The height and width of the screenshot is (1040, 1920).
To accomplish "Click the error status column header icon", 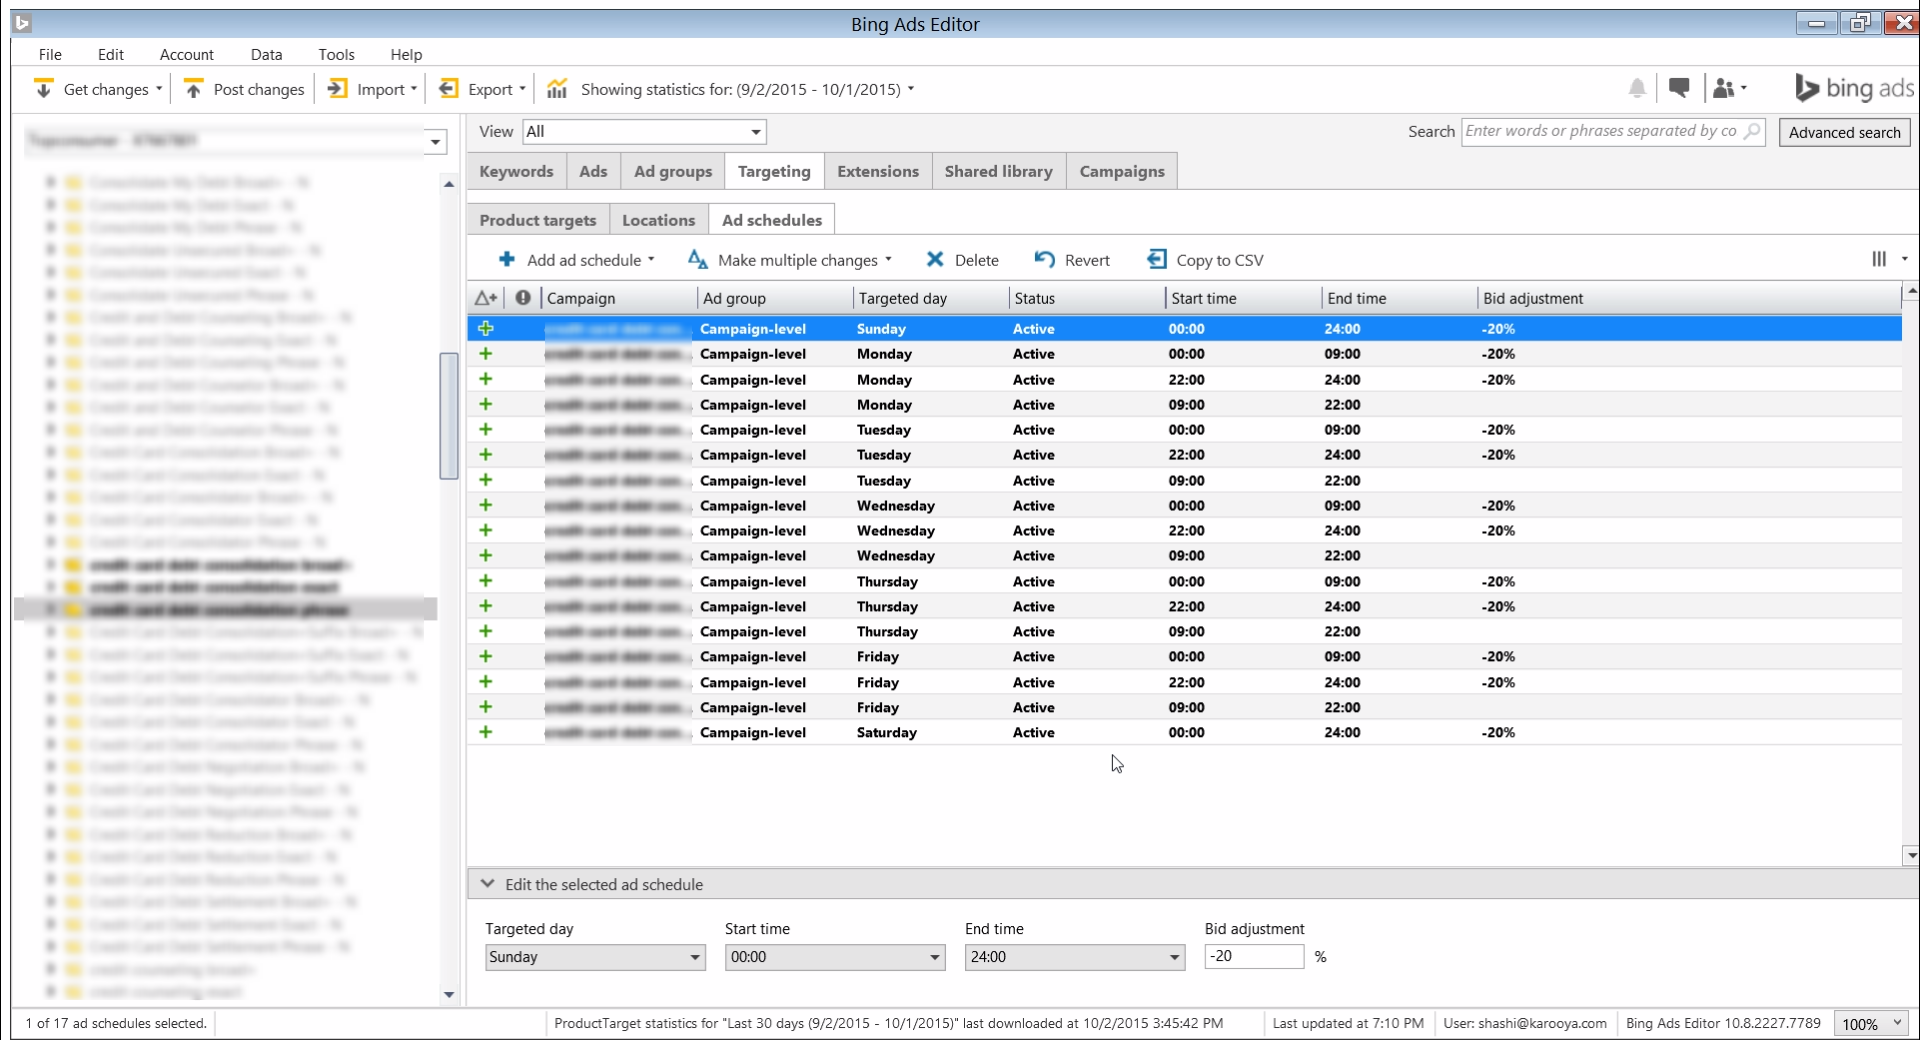I will click(523, 298).
